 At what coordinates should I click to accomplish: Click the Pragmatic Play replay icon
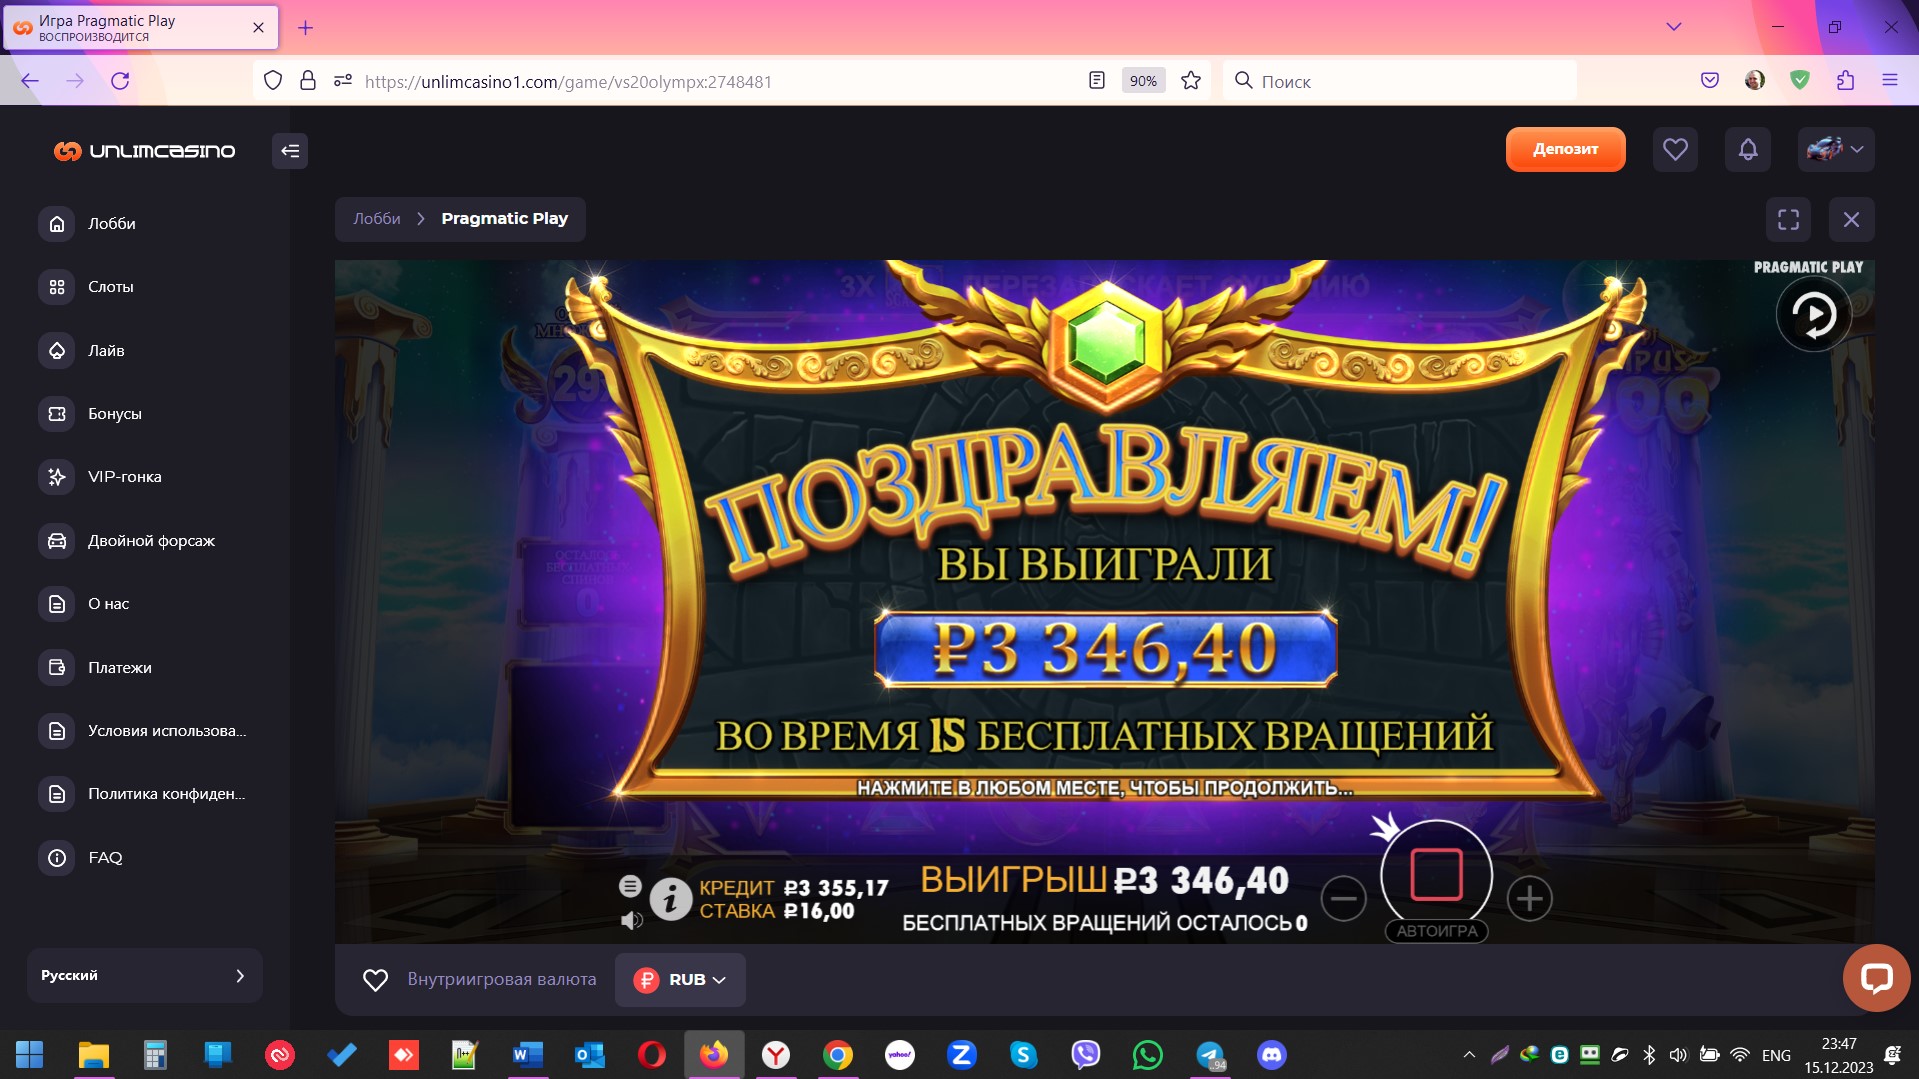(1813, 315)
